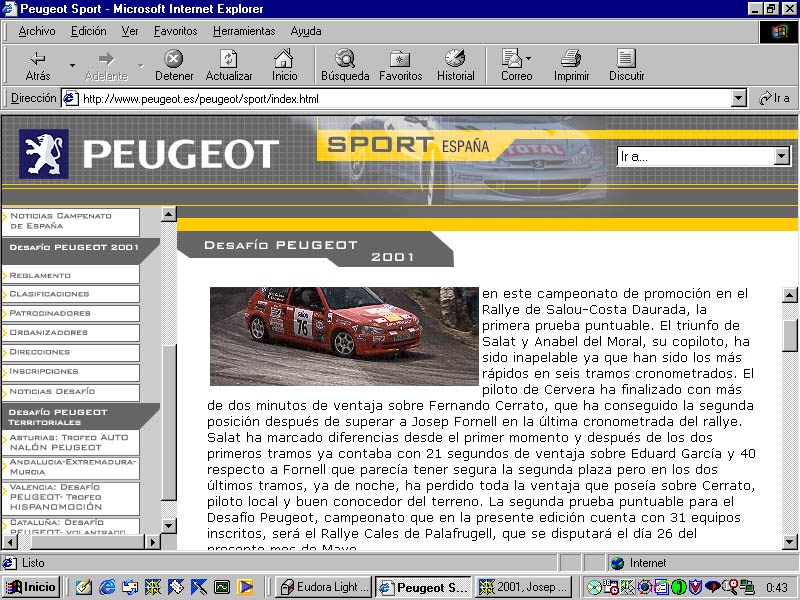Click the article vertical scrollbar thumb
The height and width of the screenshot is (600, 800).
pos(789,335)
